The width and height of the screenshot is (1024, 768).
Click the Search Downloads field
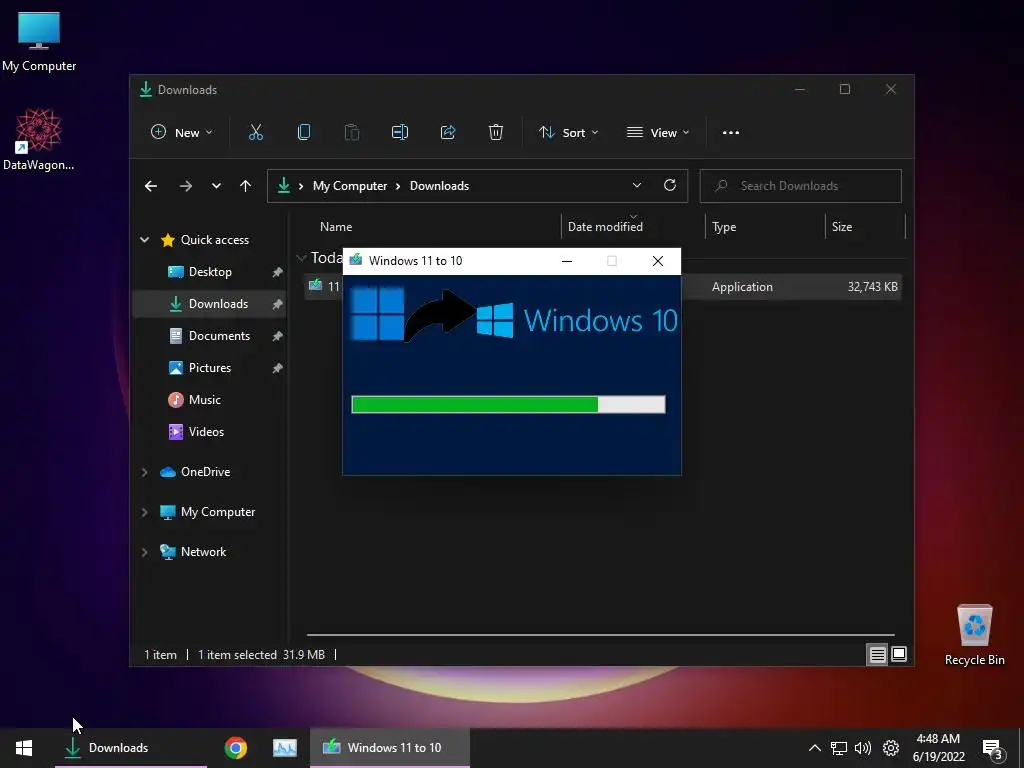pyautogui.click(x=801, y=186)
